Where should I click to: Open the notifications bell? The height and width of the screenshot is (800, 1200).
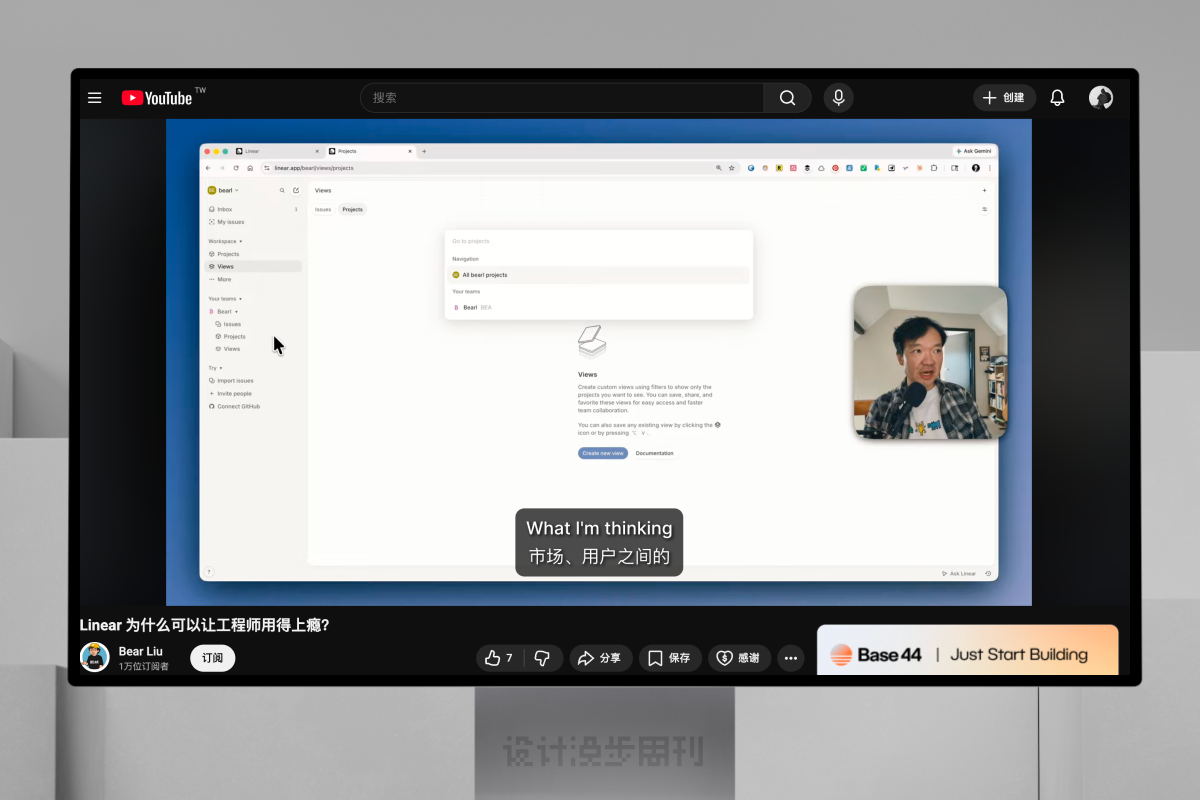coord(1057,98)
